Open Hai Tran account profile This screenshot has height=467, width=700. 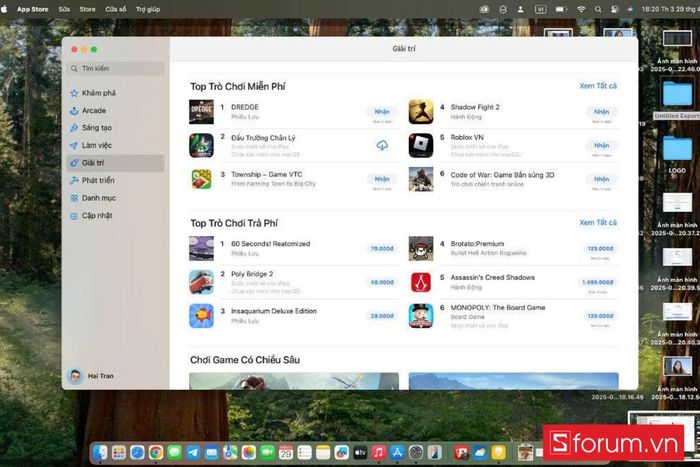pos(91,376)
